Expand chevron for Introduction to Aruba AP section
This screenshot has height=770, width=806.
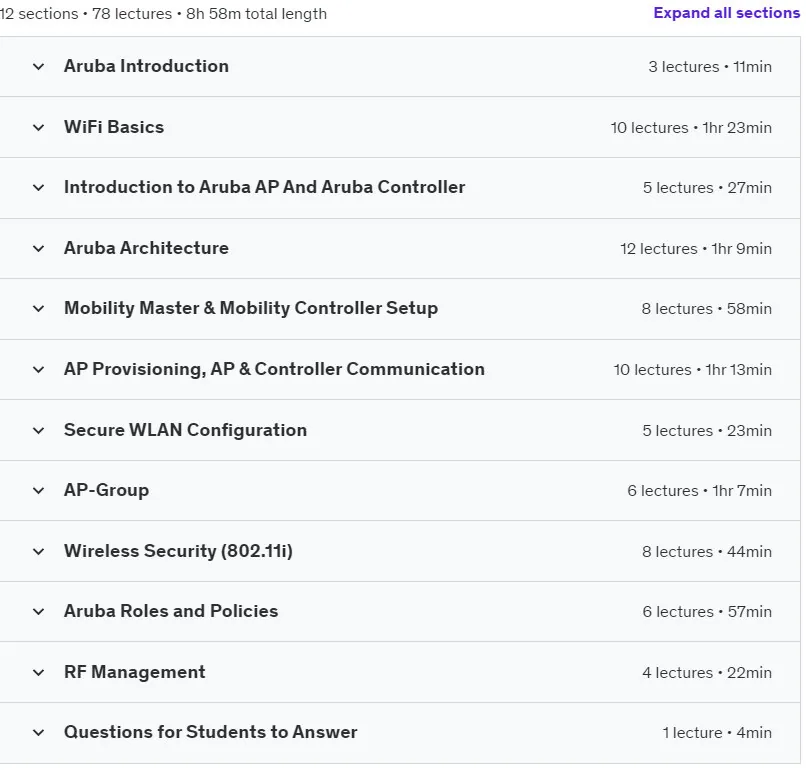coord(39,188)
